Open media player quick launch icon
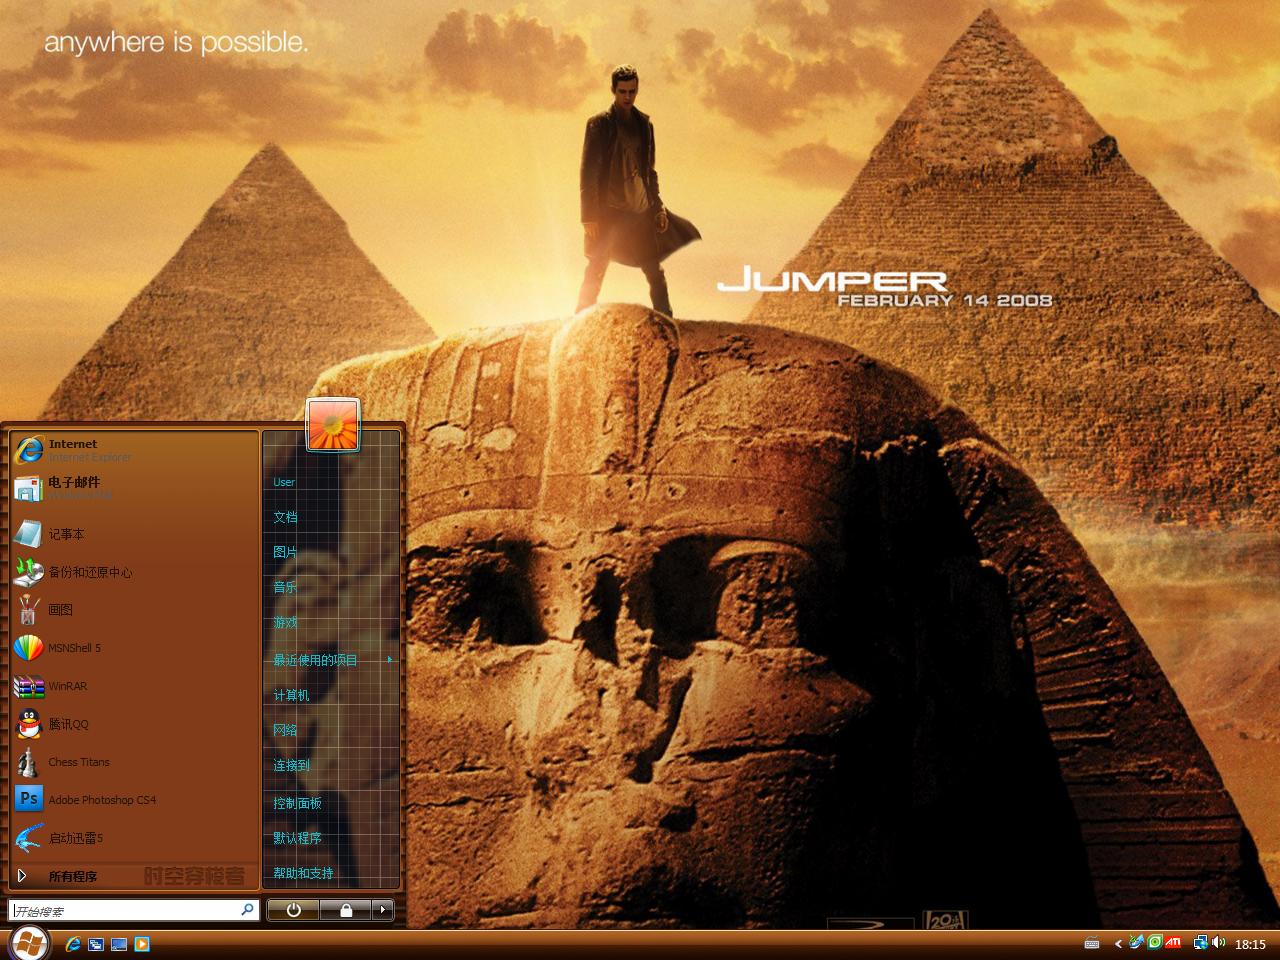This screenshot has width=1280, height=960. coord(142,944)
